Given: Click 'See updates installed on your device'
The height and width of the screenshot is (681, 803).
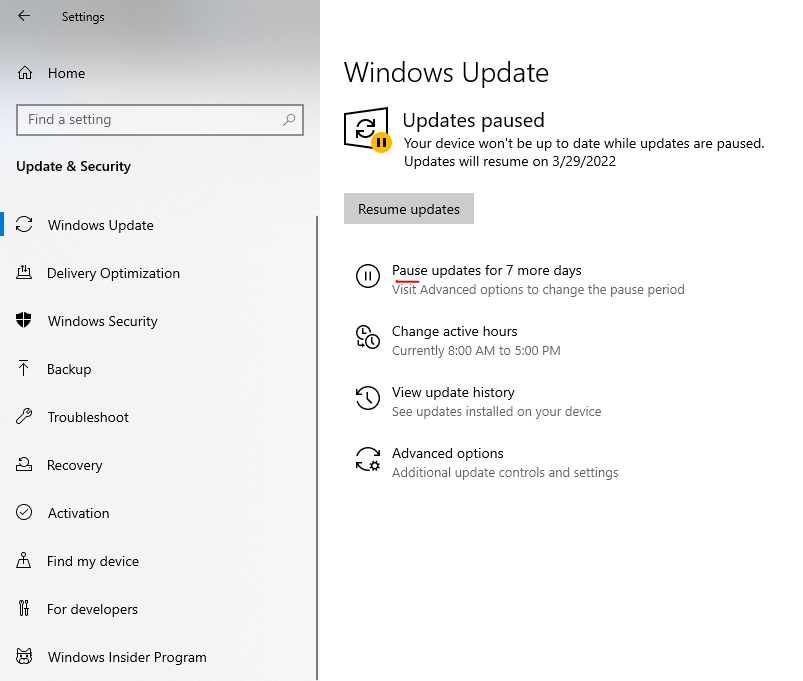Looking at the screenshot, I should tap(496, 412).
